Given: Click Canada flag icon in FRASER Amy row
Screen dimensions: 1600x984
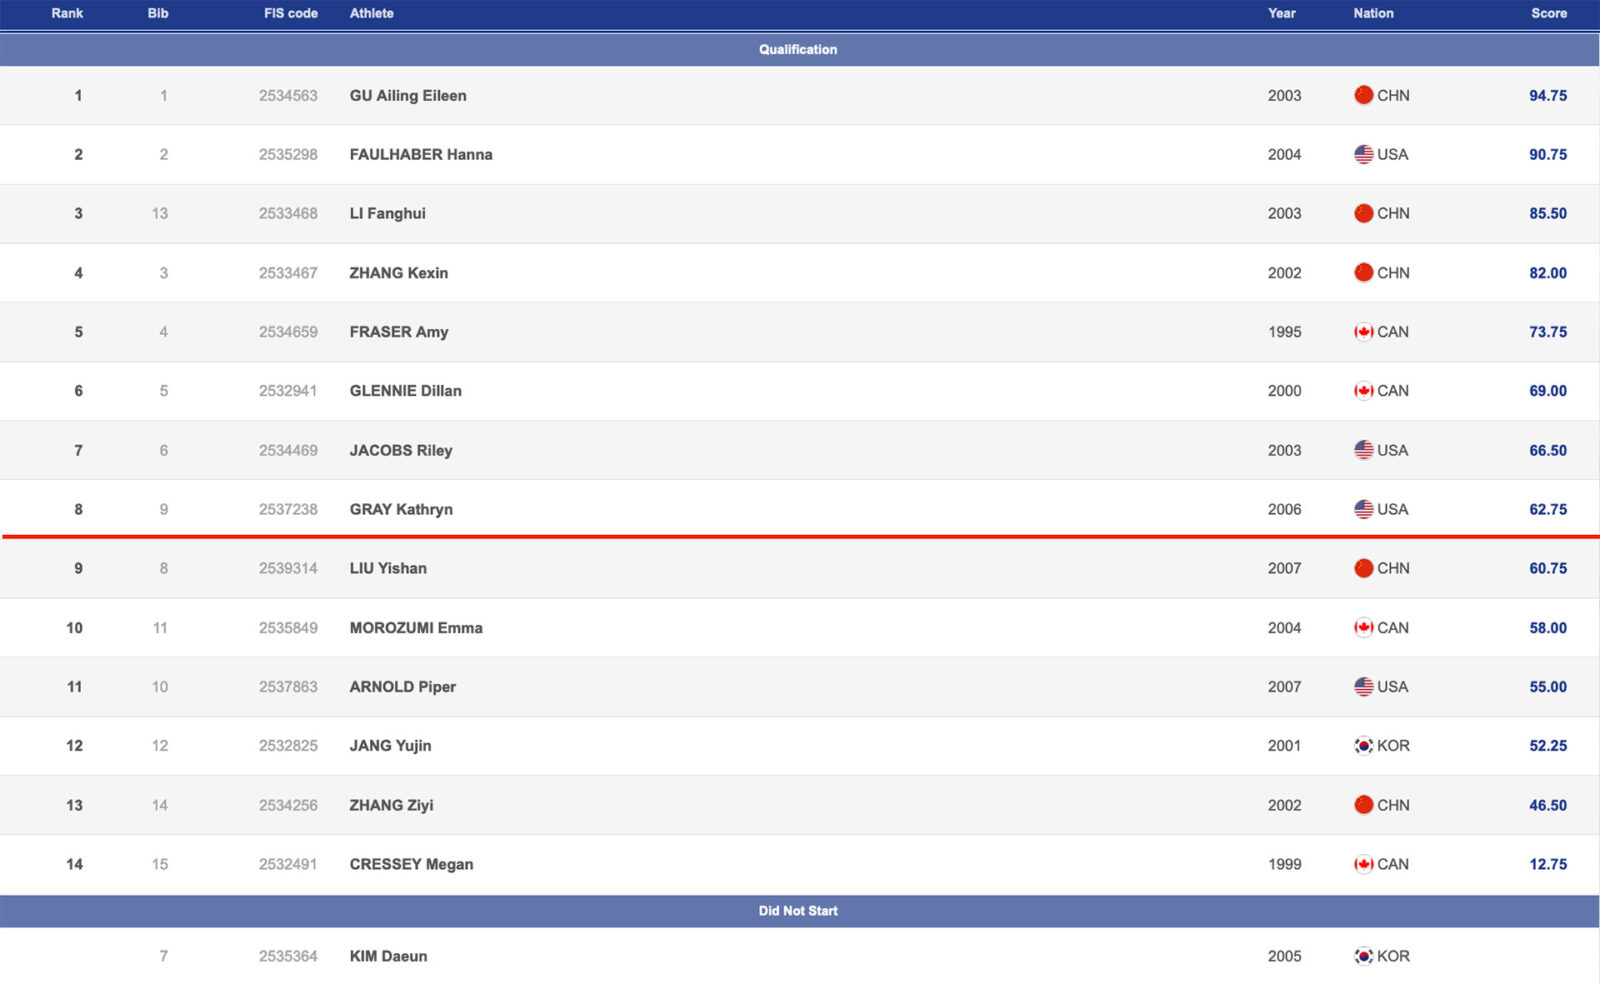Looking at the screenshot, I should (x=1363, y=332).
